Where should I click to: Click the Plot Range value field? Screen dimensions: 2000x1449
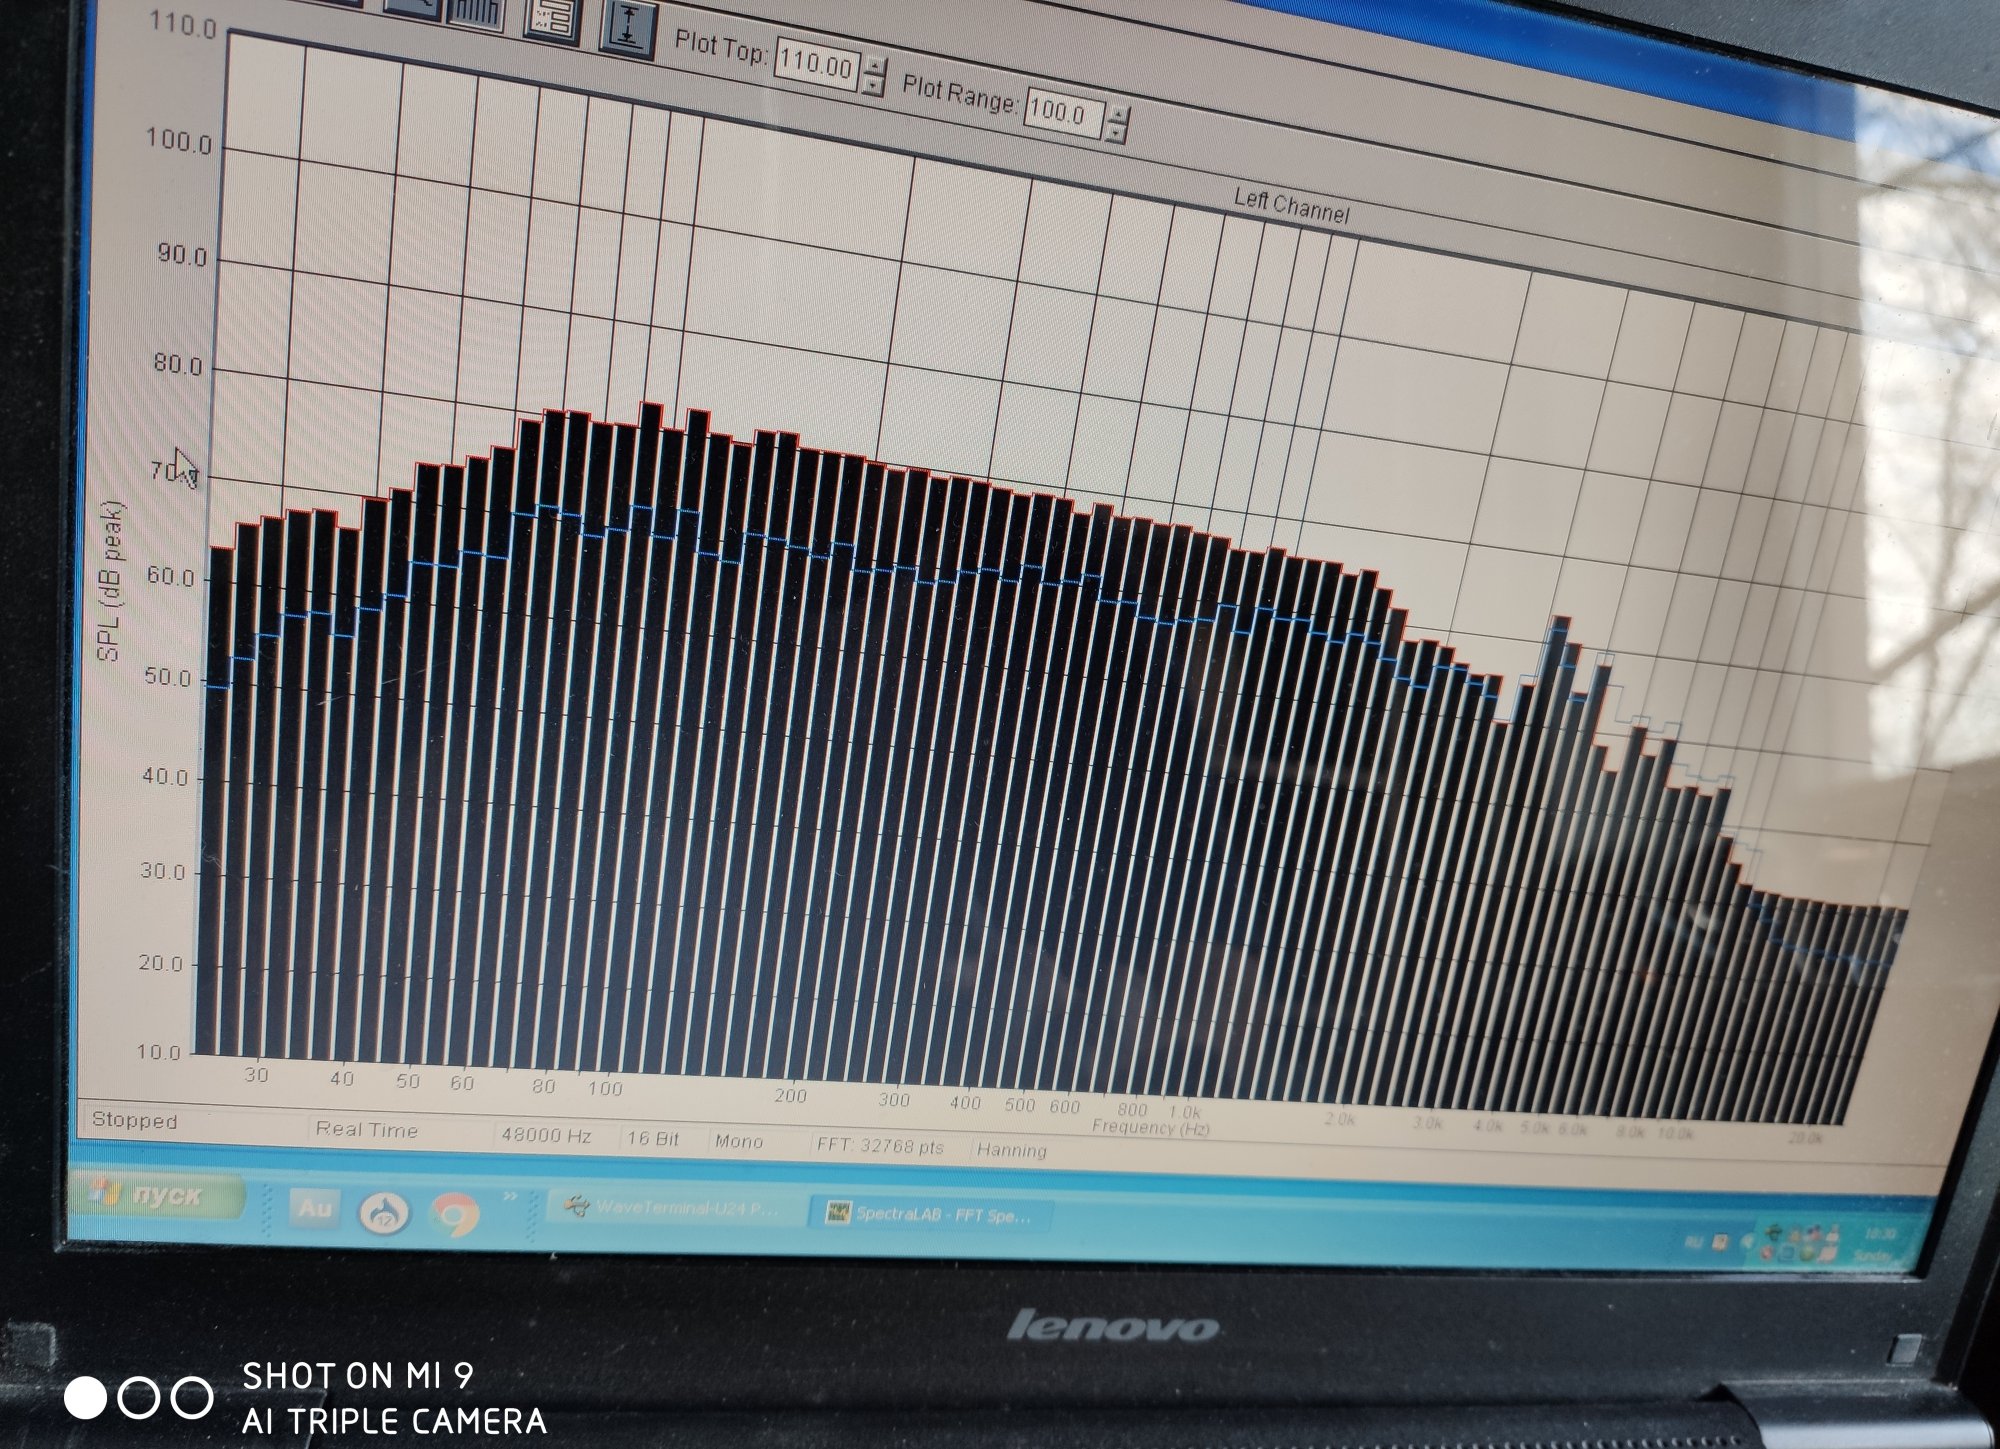pyautogui.click(x=1061, y=113)
